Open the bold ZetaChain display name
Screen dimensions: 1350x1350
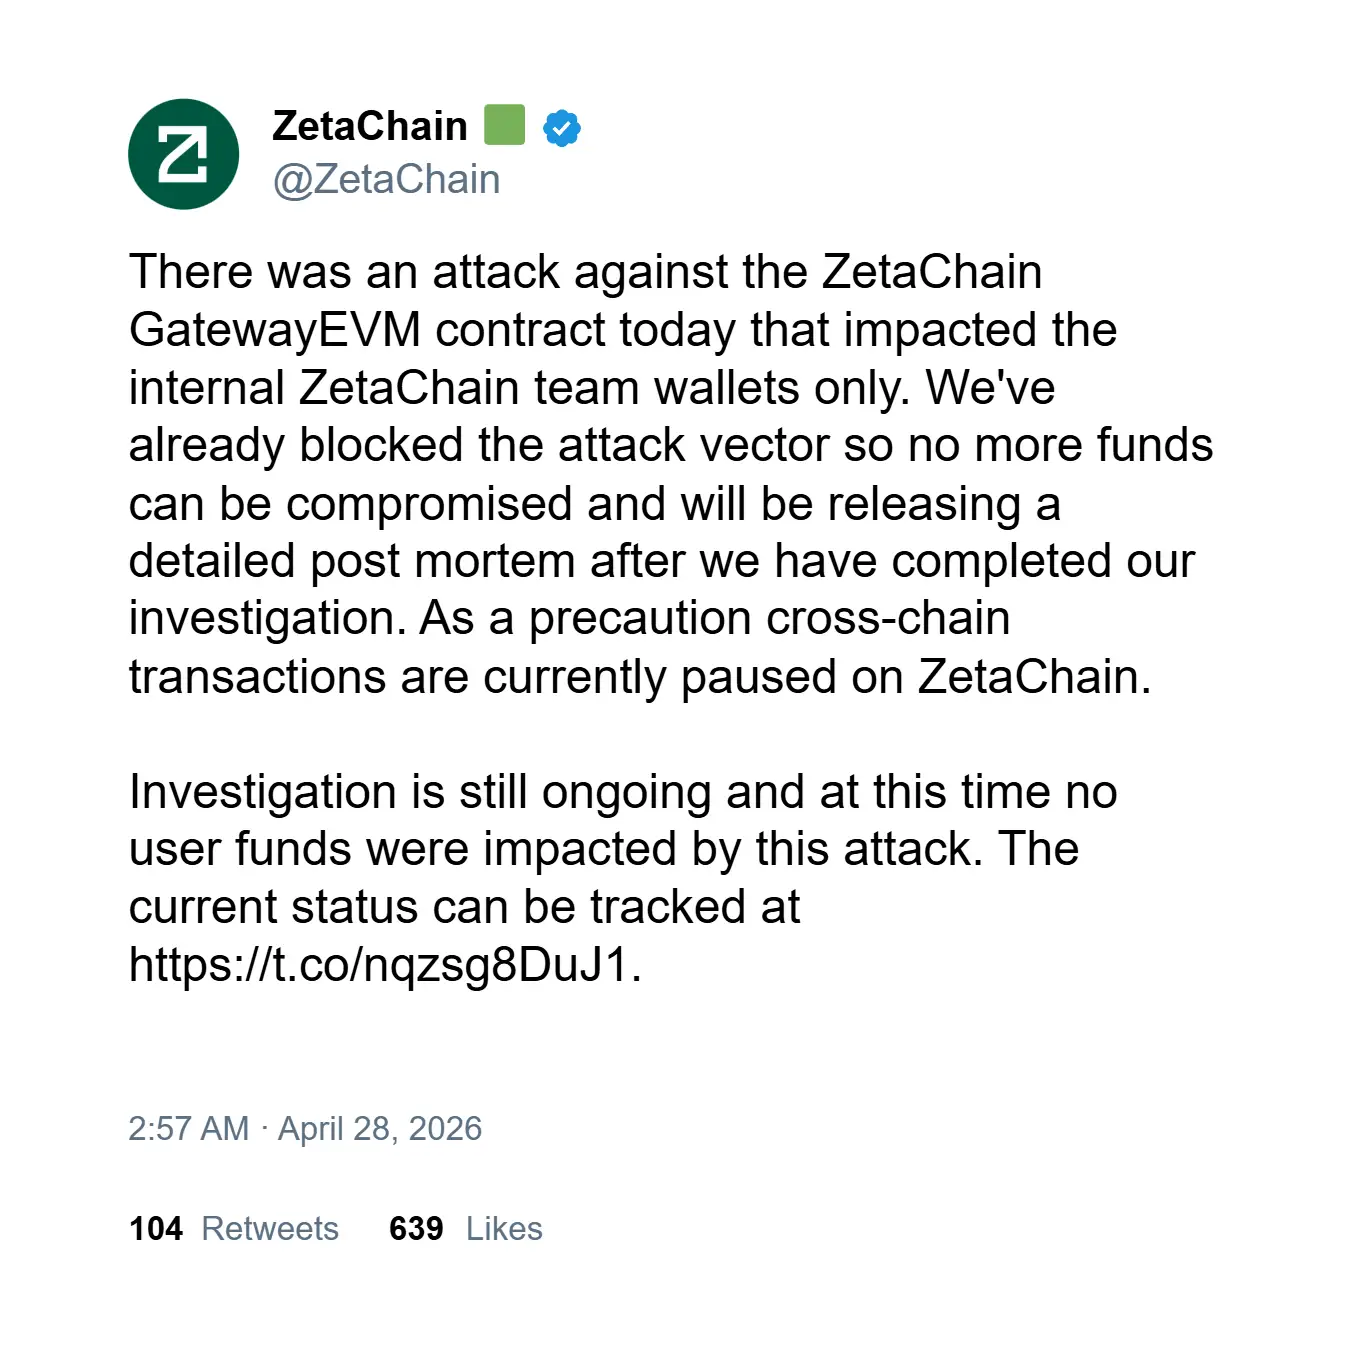pyautogui.click(x=370, y=126)
